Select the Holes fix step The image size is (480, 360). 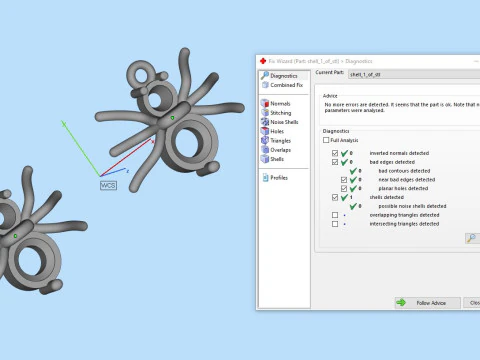272,131
